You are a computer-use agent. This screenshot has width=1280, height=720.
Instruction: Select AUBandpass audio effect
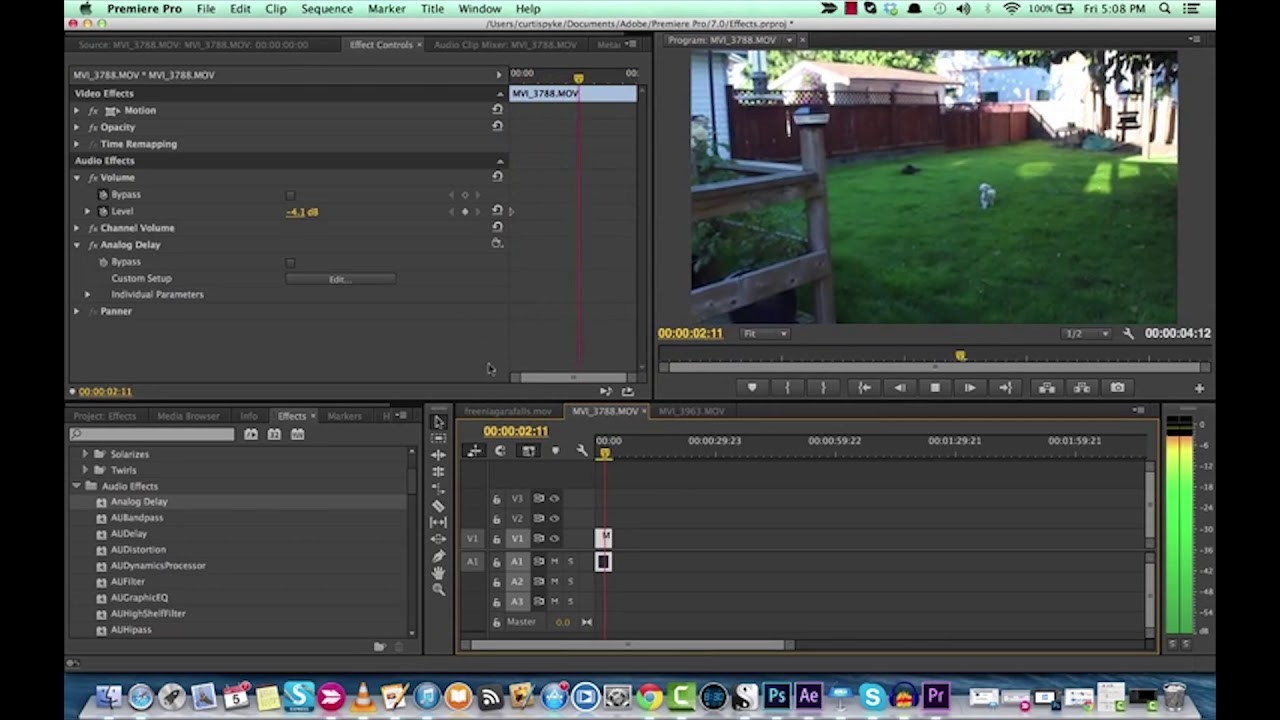click(x=137, y=518)
